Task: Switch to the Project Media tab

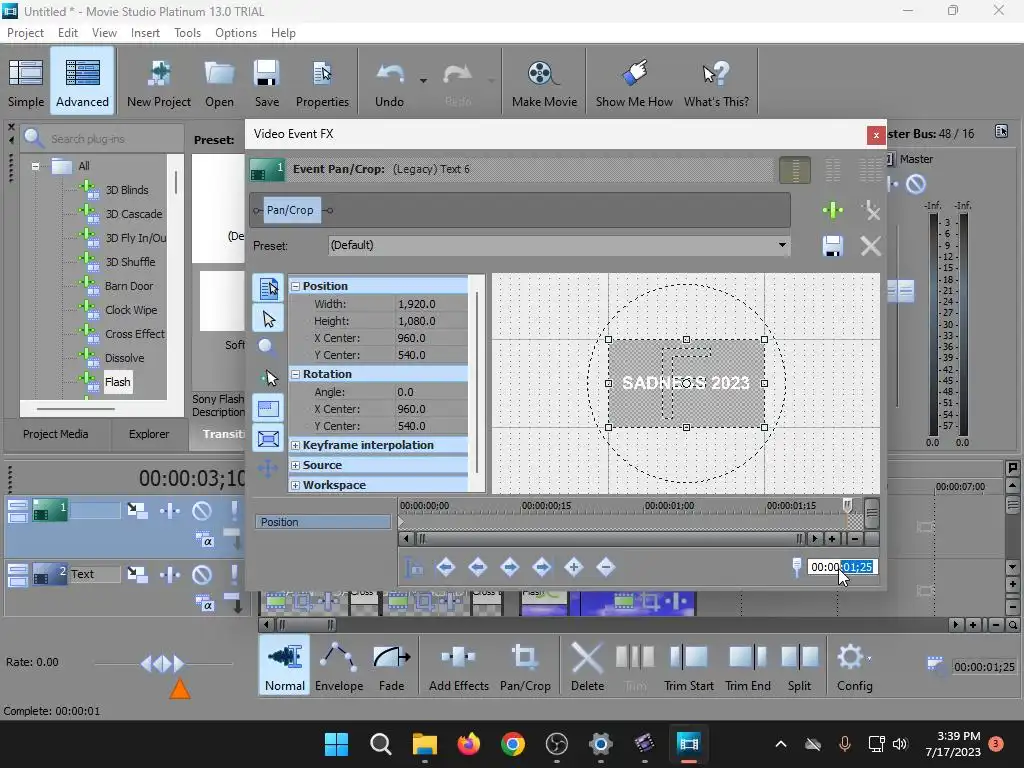Action: click(x=56, y=434)
